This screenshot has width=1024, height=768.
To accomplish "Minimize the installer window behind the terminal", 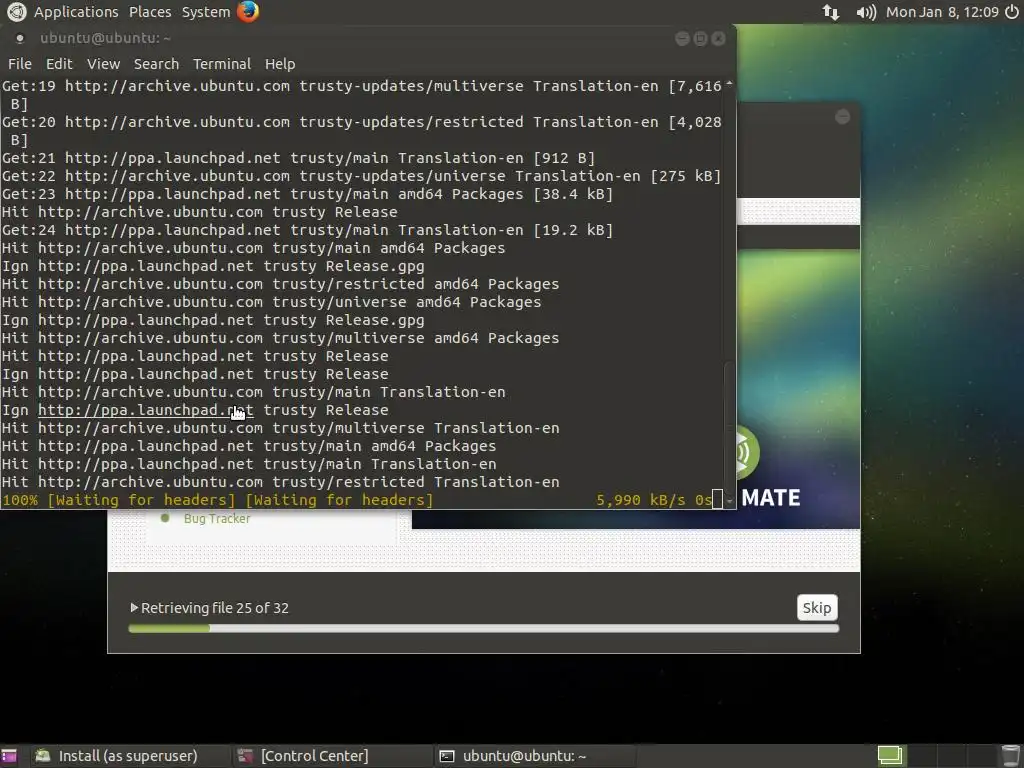I will click(842, 117).
